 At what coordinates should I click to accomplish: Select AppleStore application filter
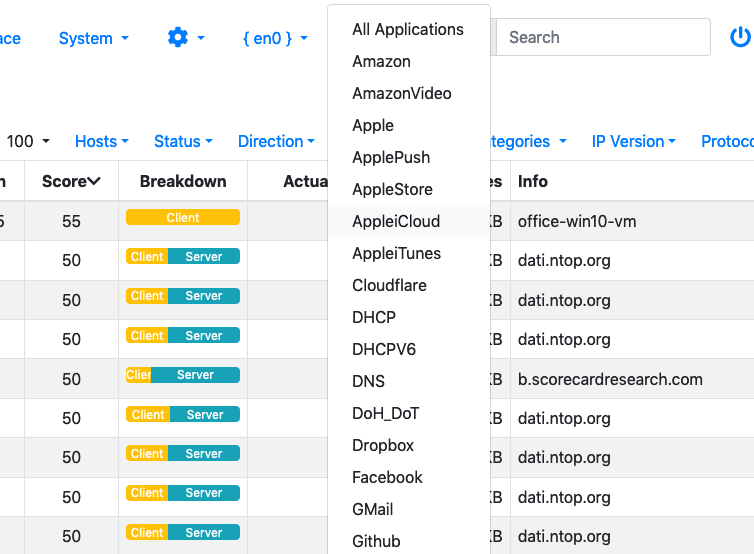coord(409,189)
